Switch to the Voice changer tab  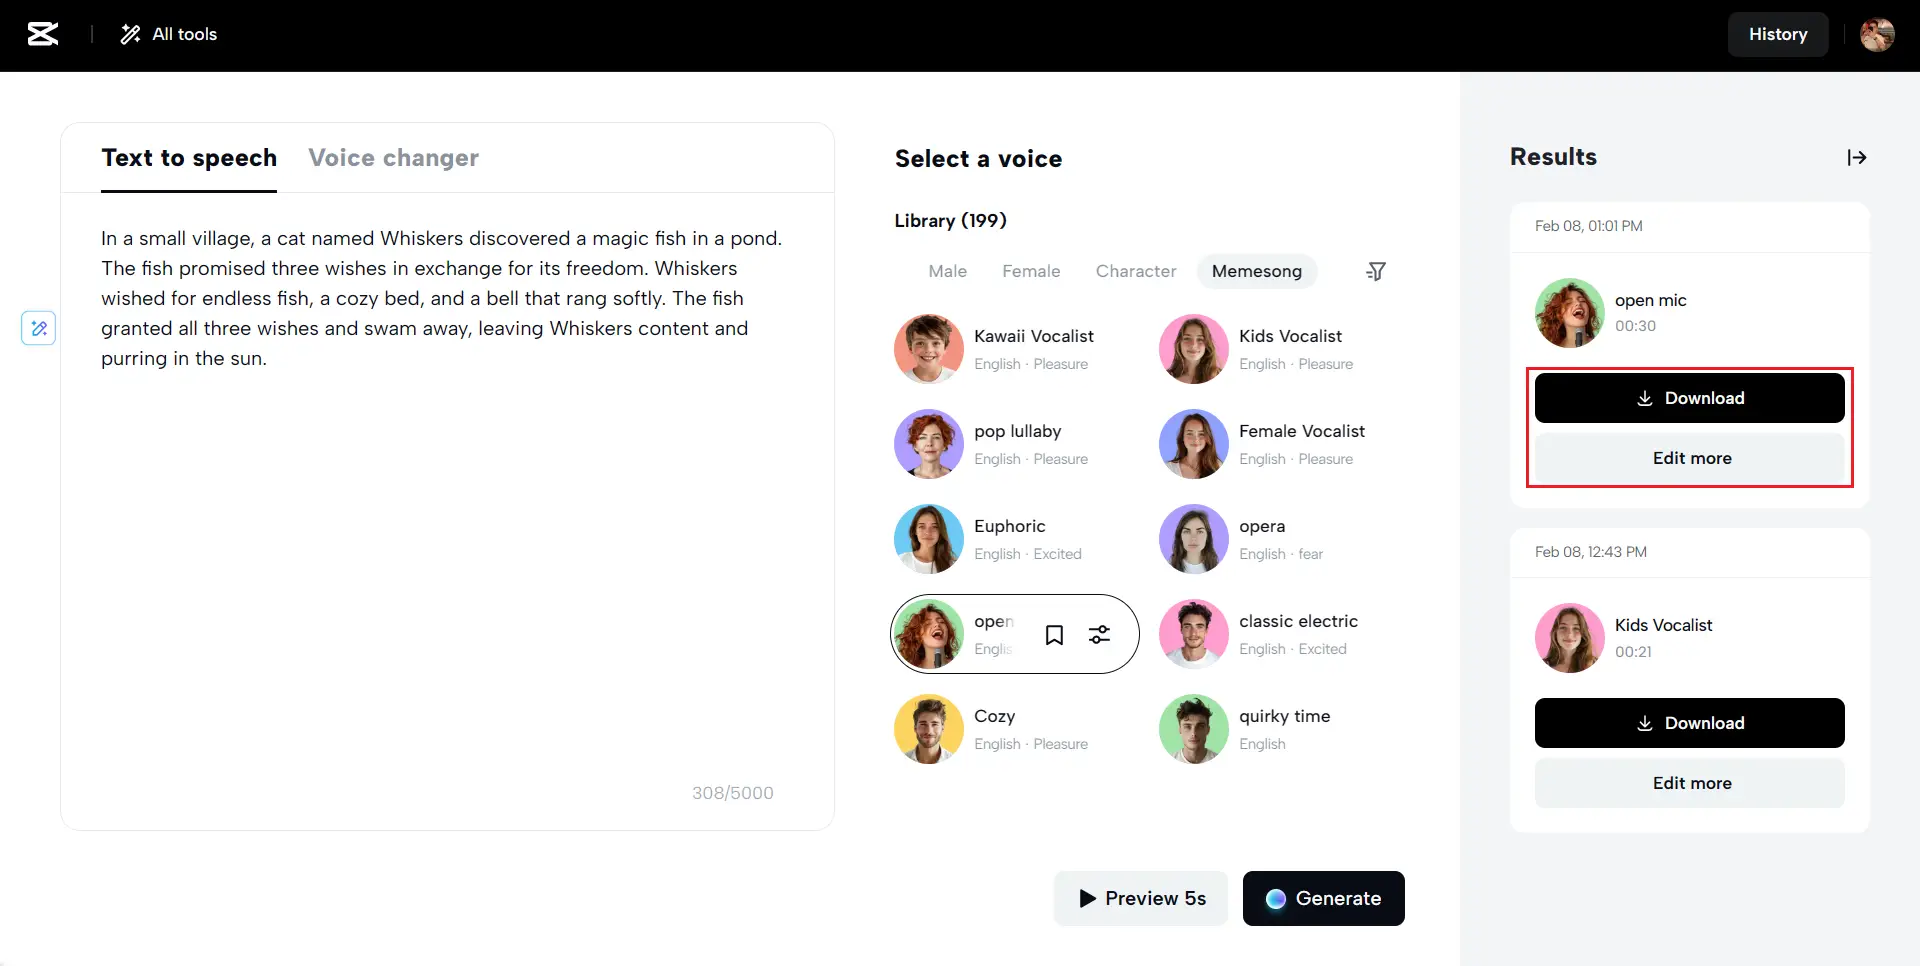click(x=393, y=158)
